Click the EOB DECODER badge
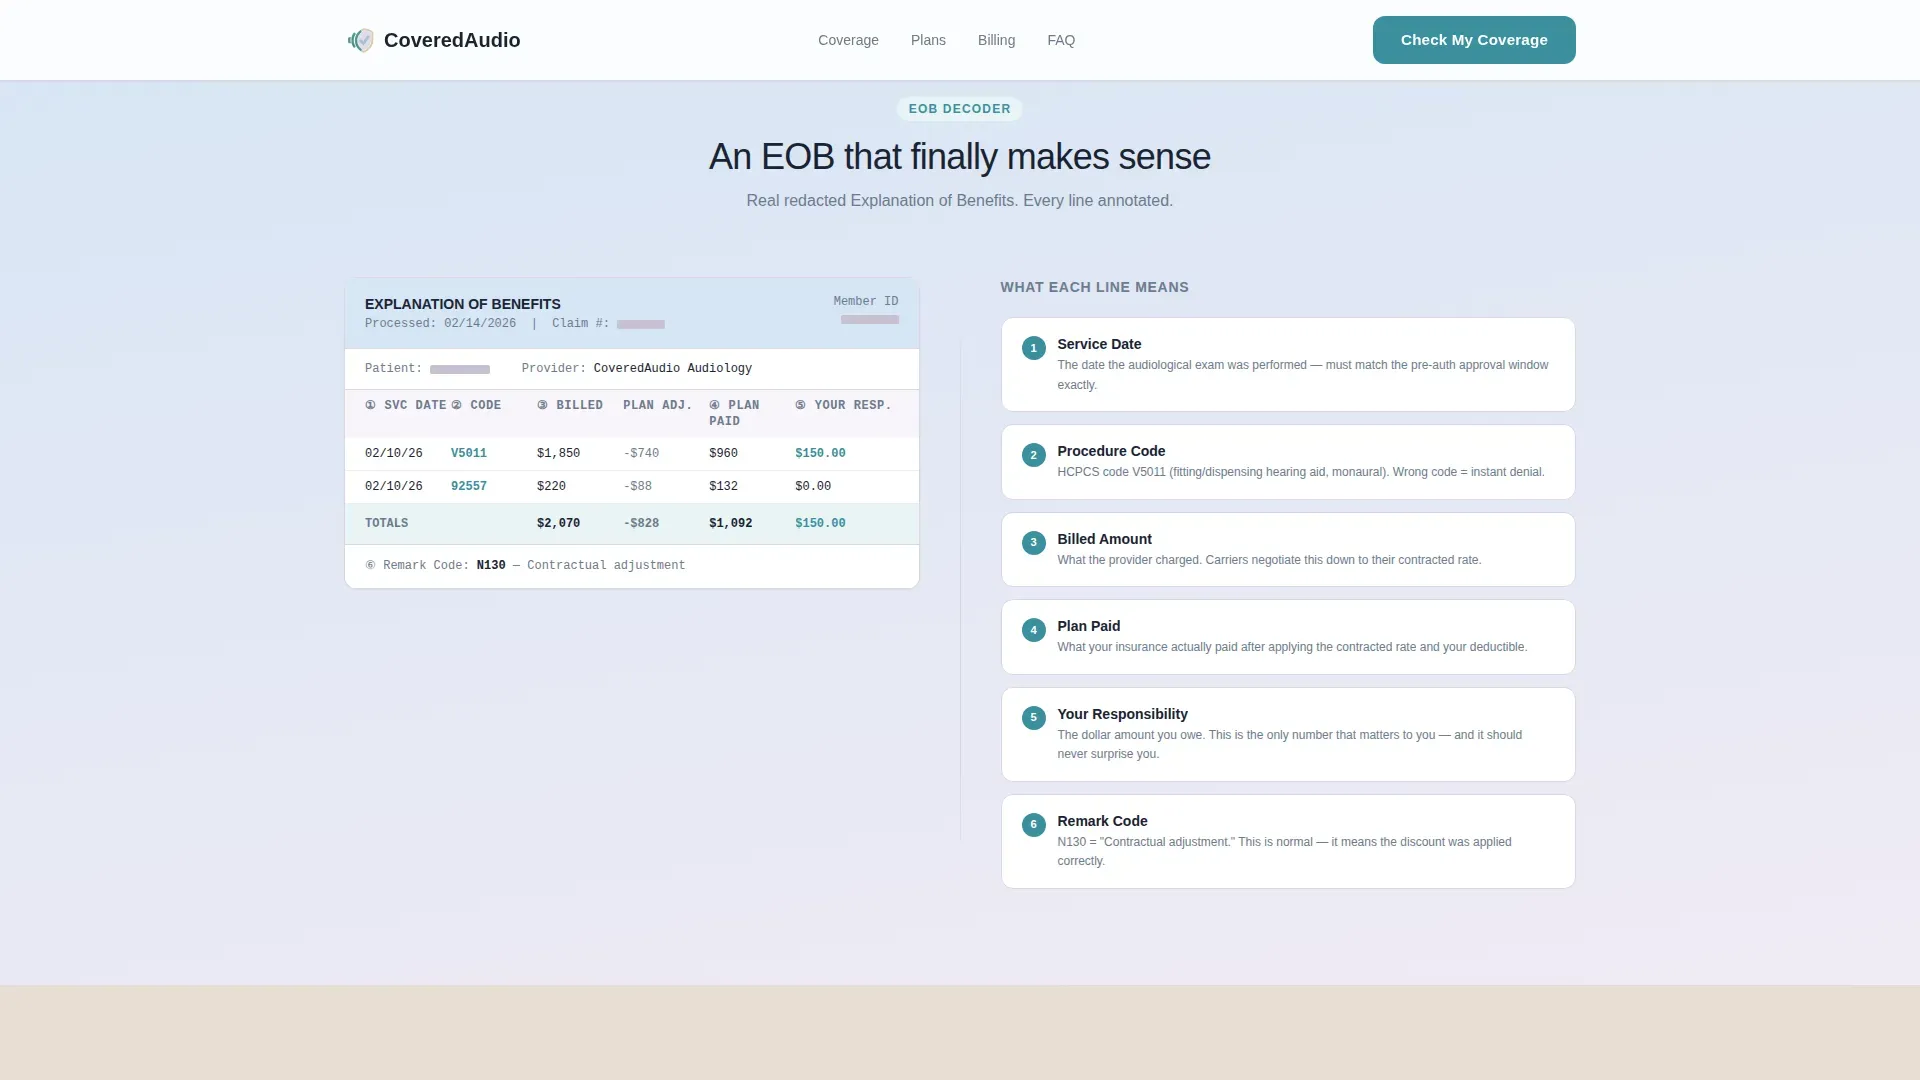1920x1080 pixels. click(959, 109)
